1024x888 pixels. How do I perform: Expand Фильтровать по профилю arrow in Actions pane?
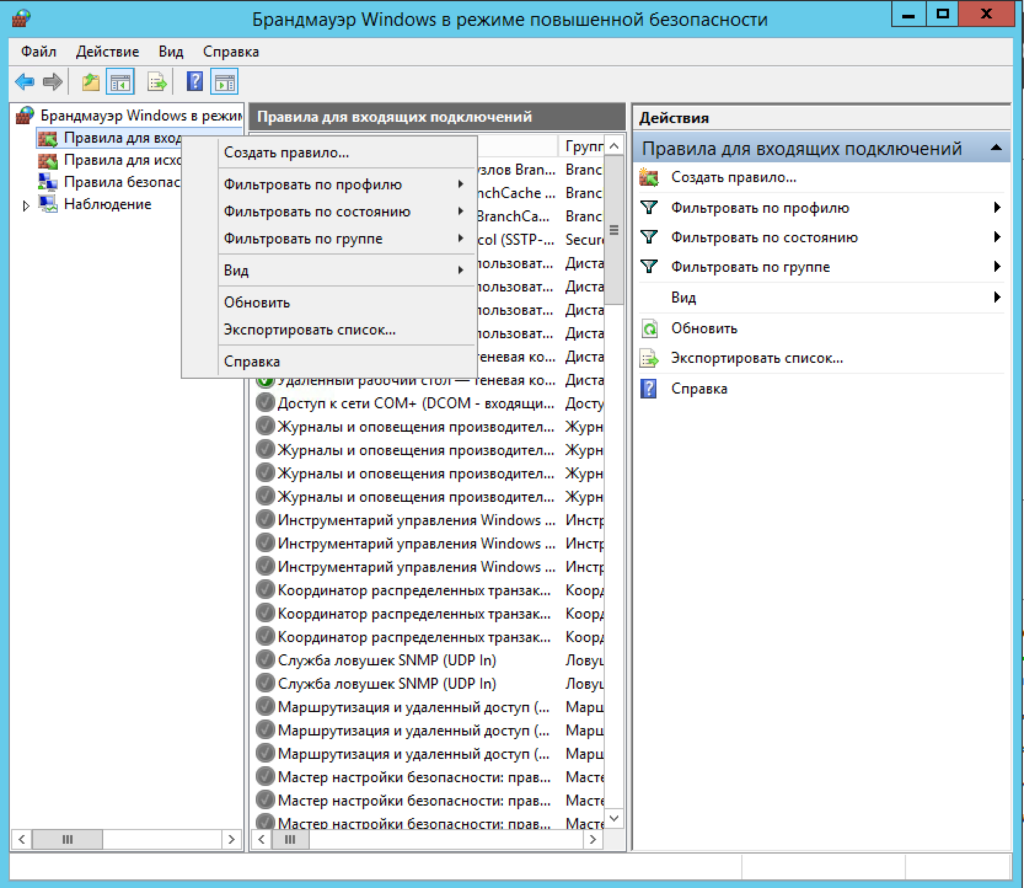997,208
